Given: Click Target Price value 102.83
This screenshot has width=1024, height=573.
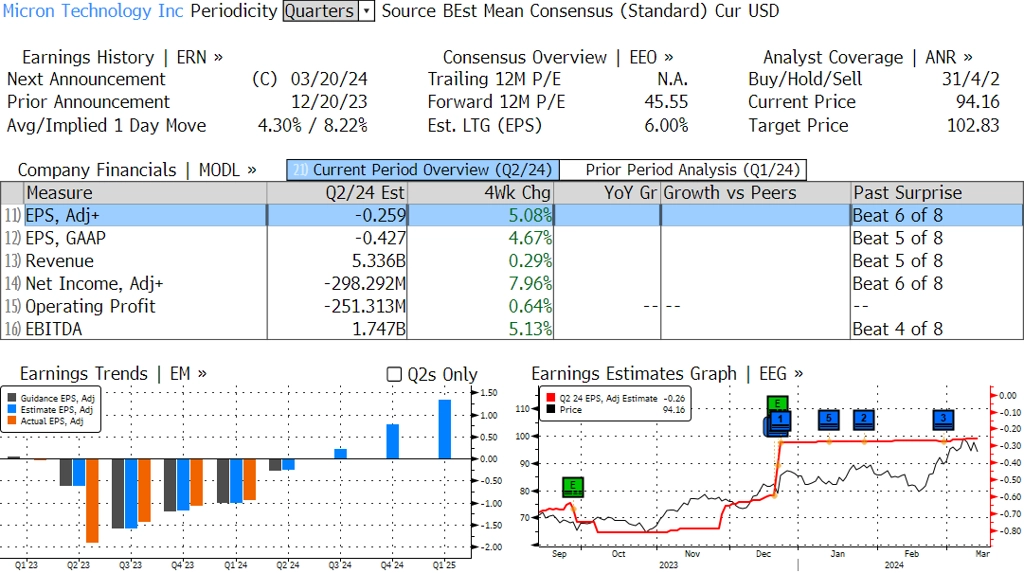Looking at the screenshot, I should coord(973,125).
